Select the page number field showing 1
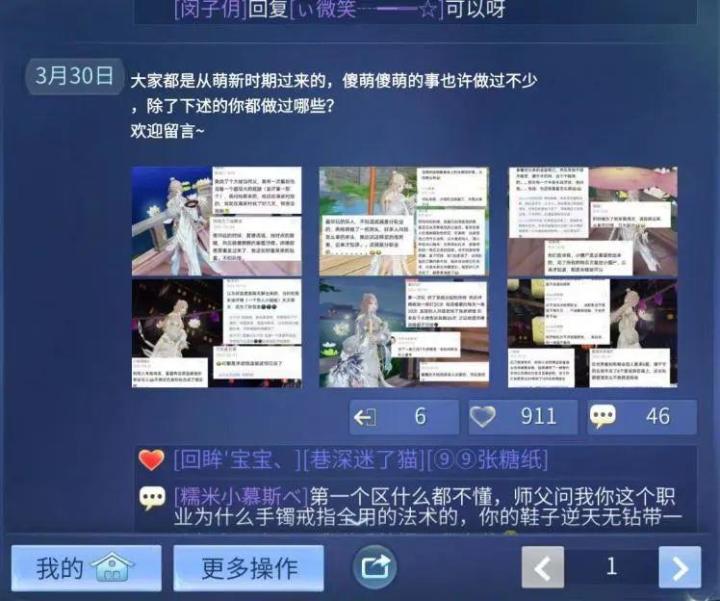The image size is (720, 601). tap(611, 567)
